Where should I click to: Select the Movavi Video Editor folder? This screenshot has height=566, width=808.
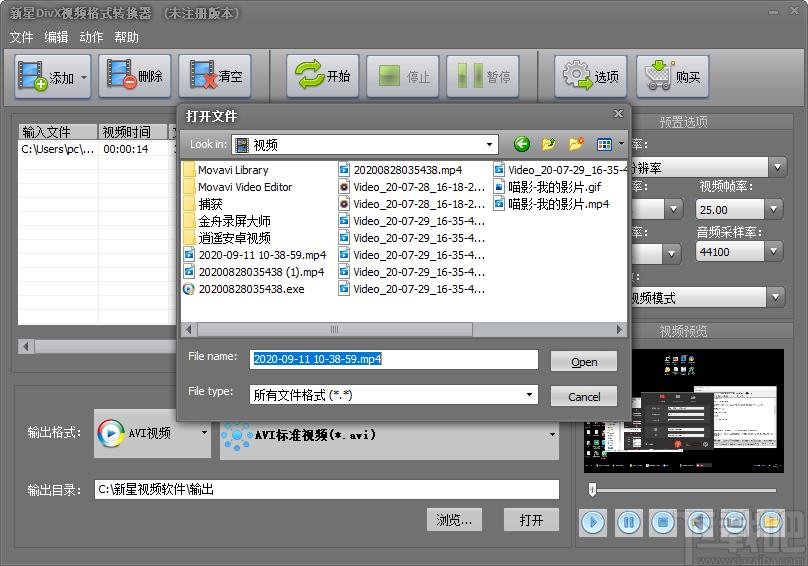tap(238, 187)
